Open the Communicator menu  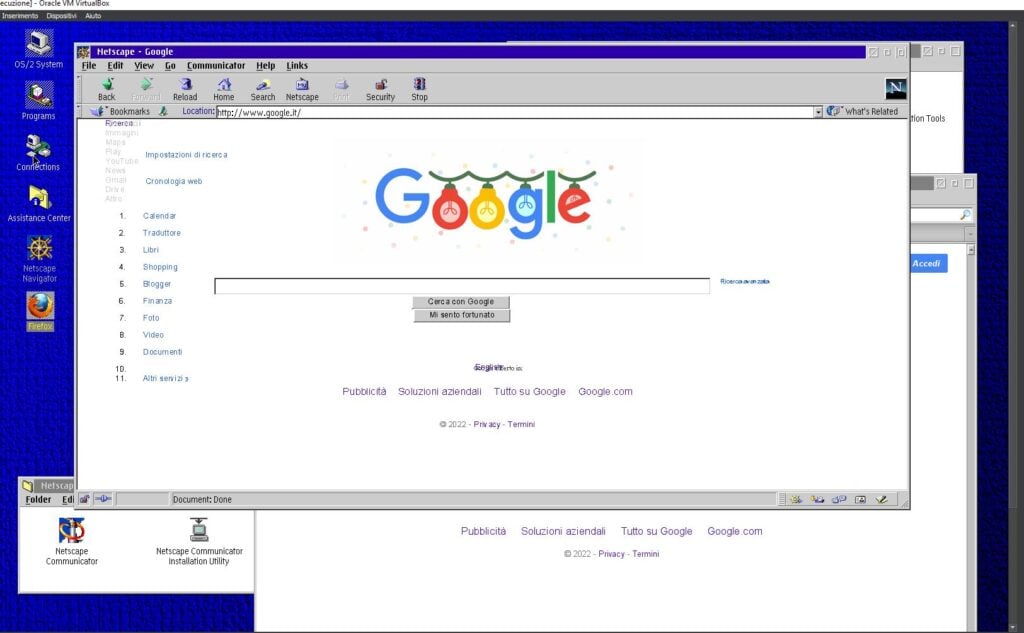[x=216, y=65]
